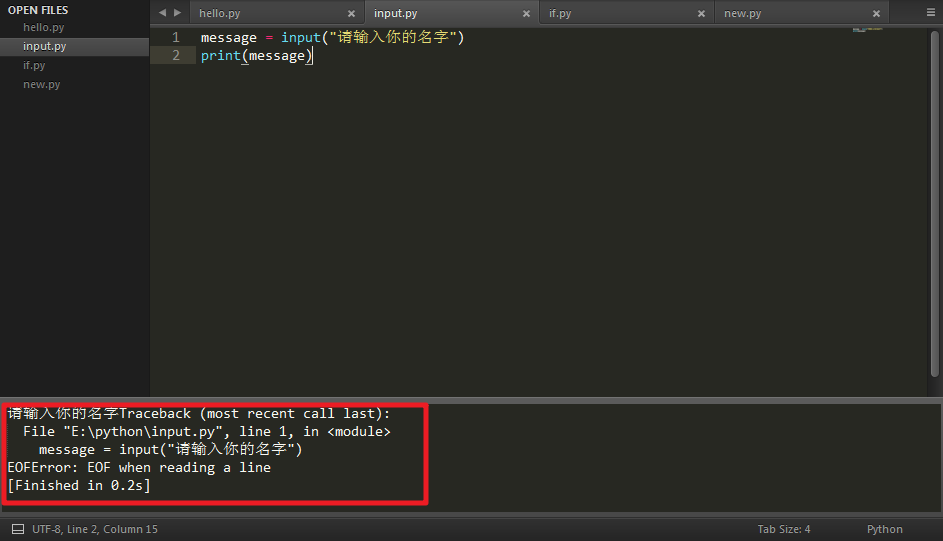This screenshot has height=541, width=943.
Task: Close the if.py tab
Action: pyautogui.click(x=701, y=14)
